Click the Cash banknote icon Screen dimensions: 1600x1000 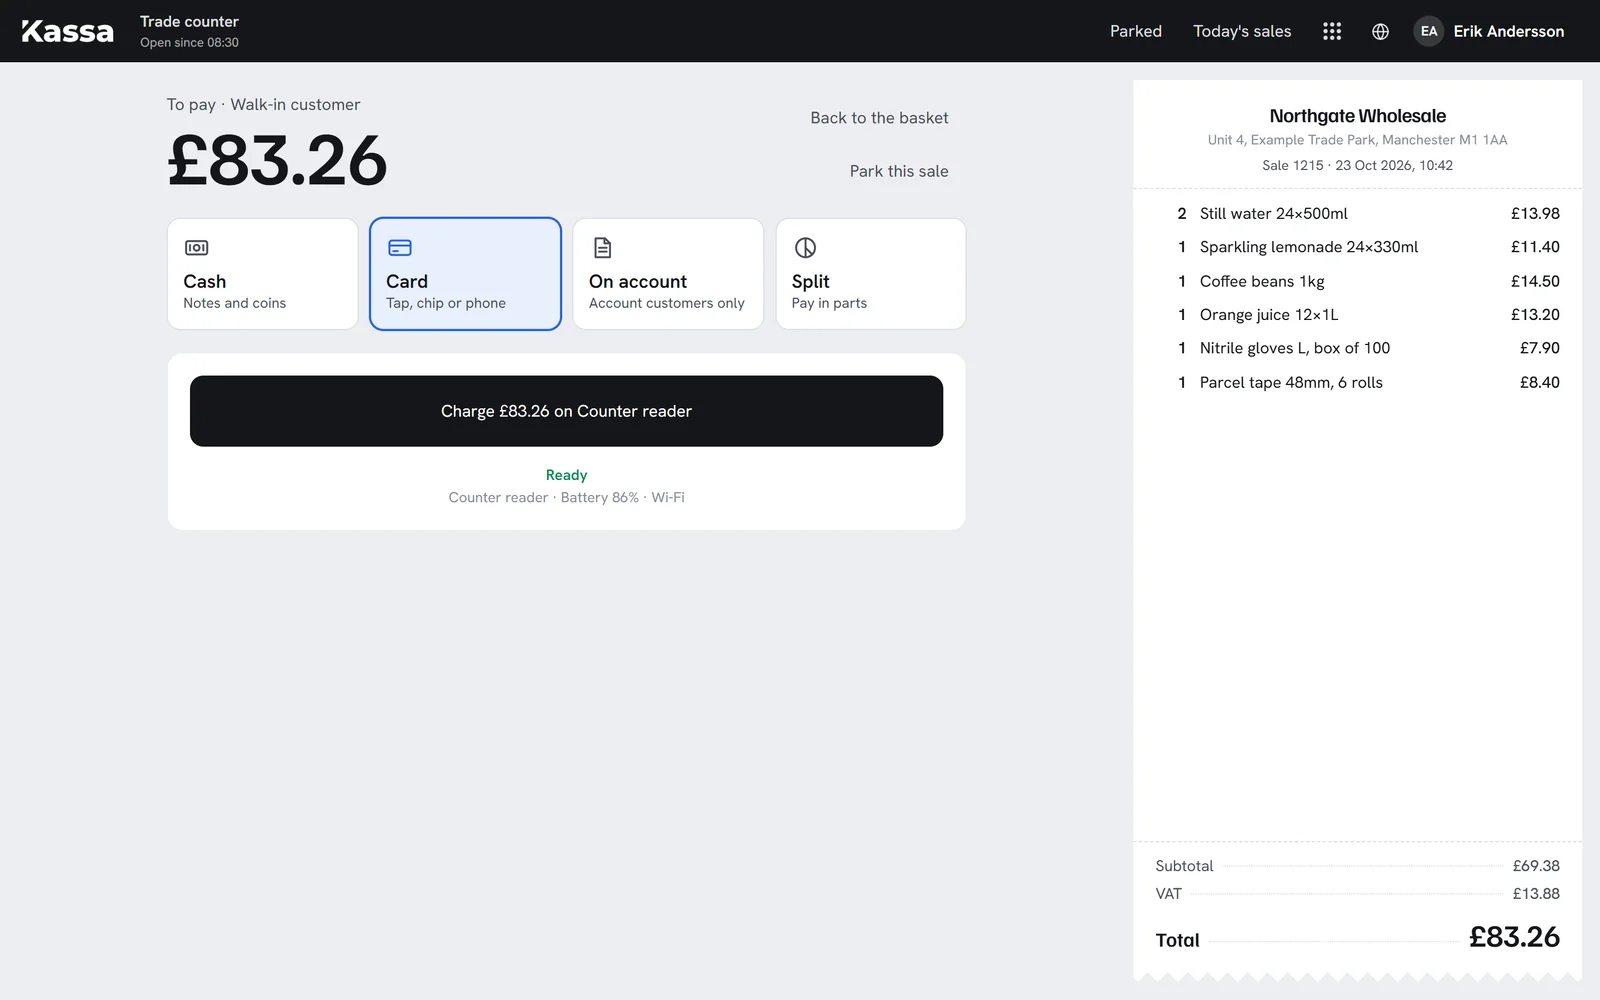(197, 248)
